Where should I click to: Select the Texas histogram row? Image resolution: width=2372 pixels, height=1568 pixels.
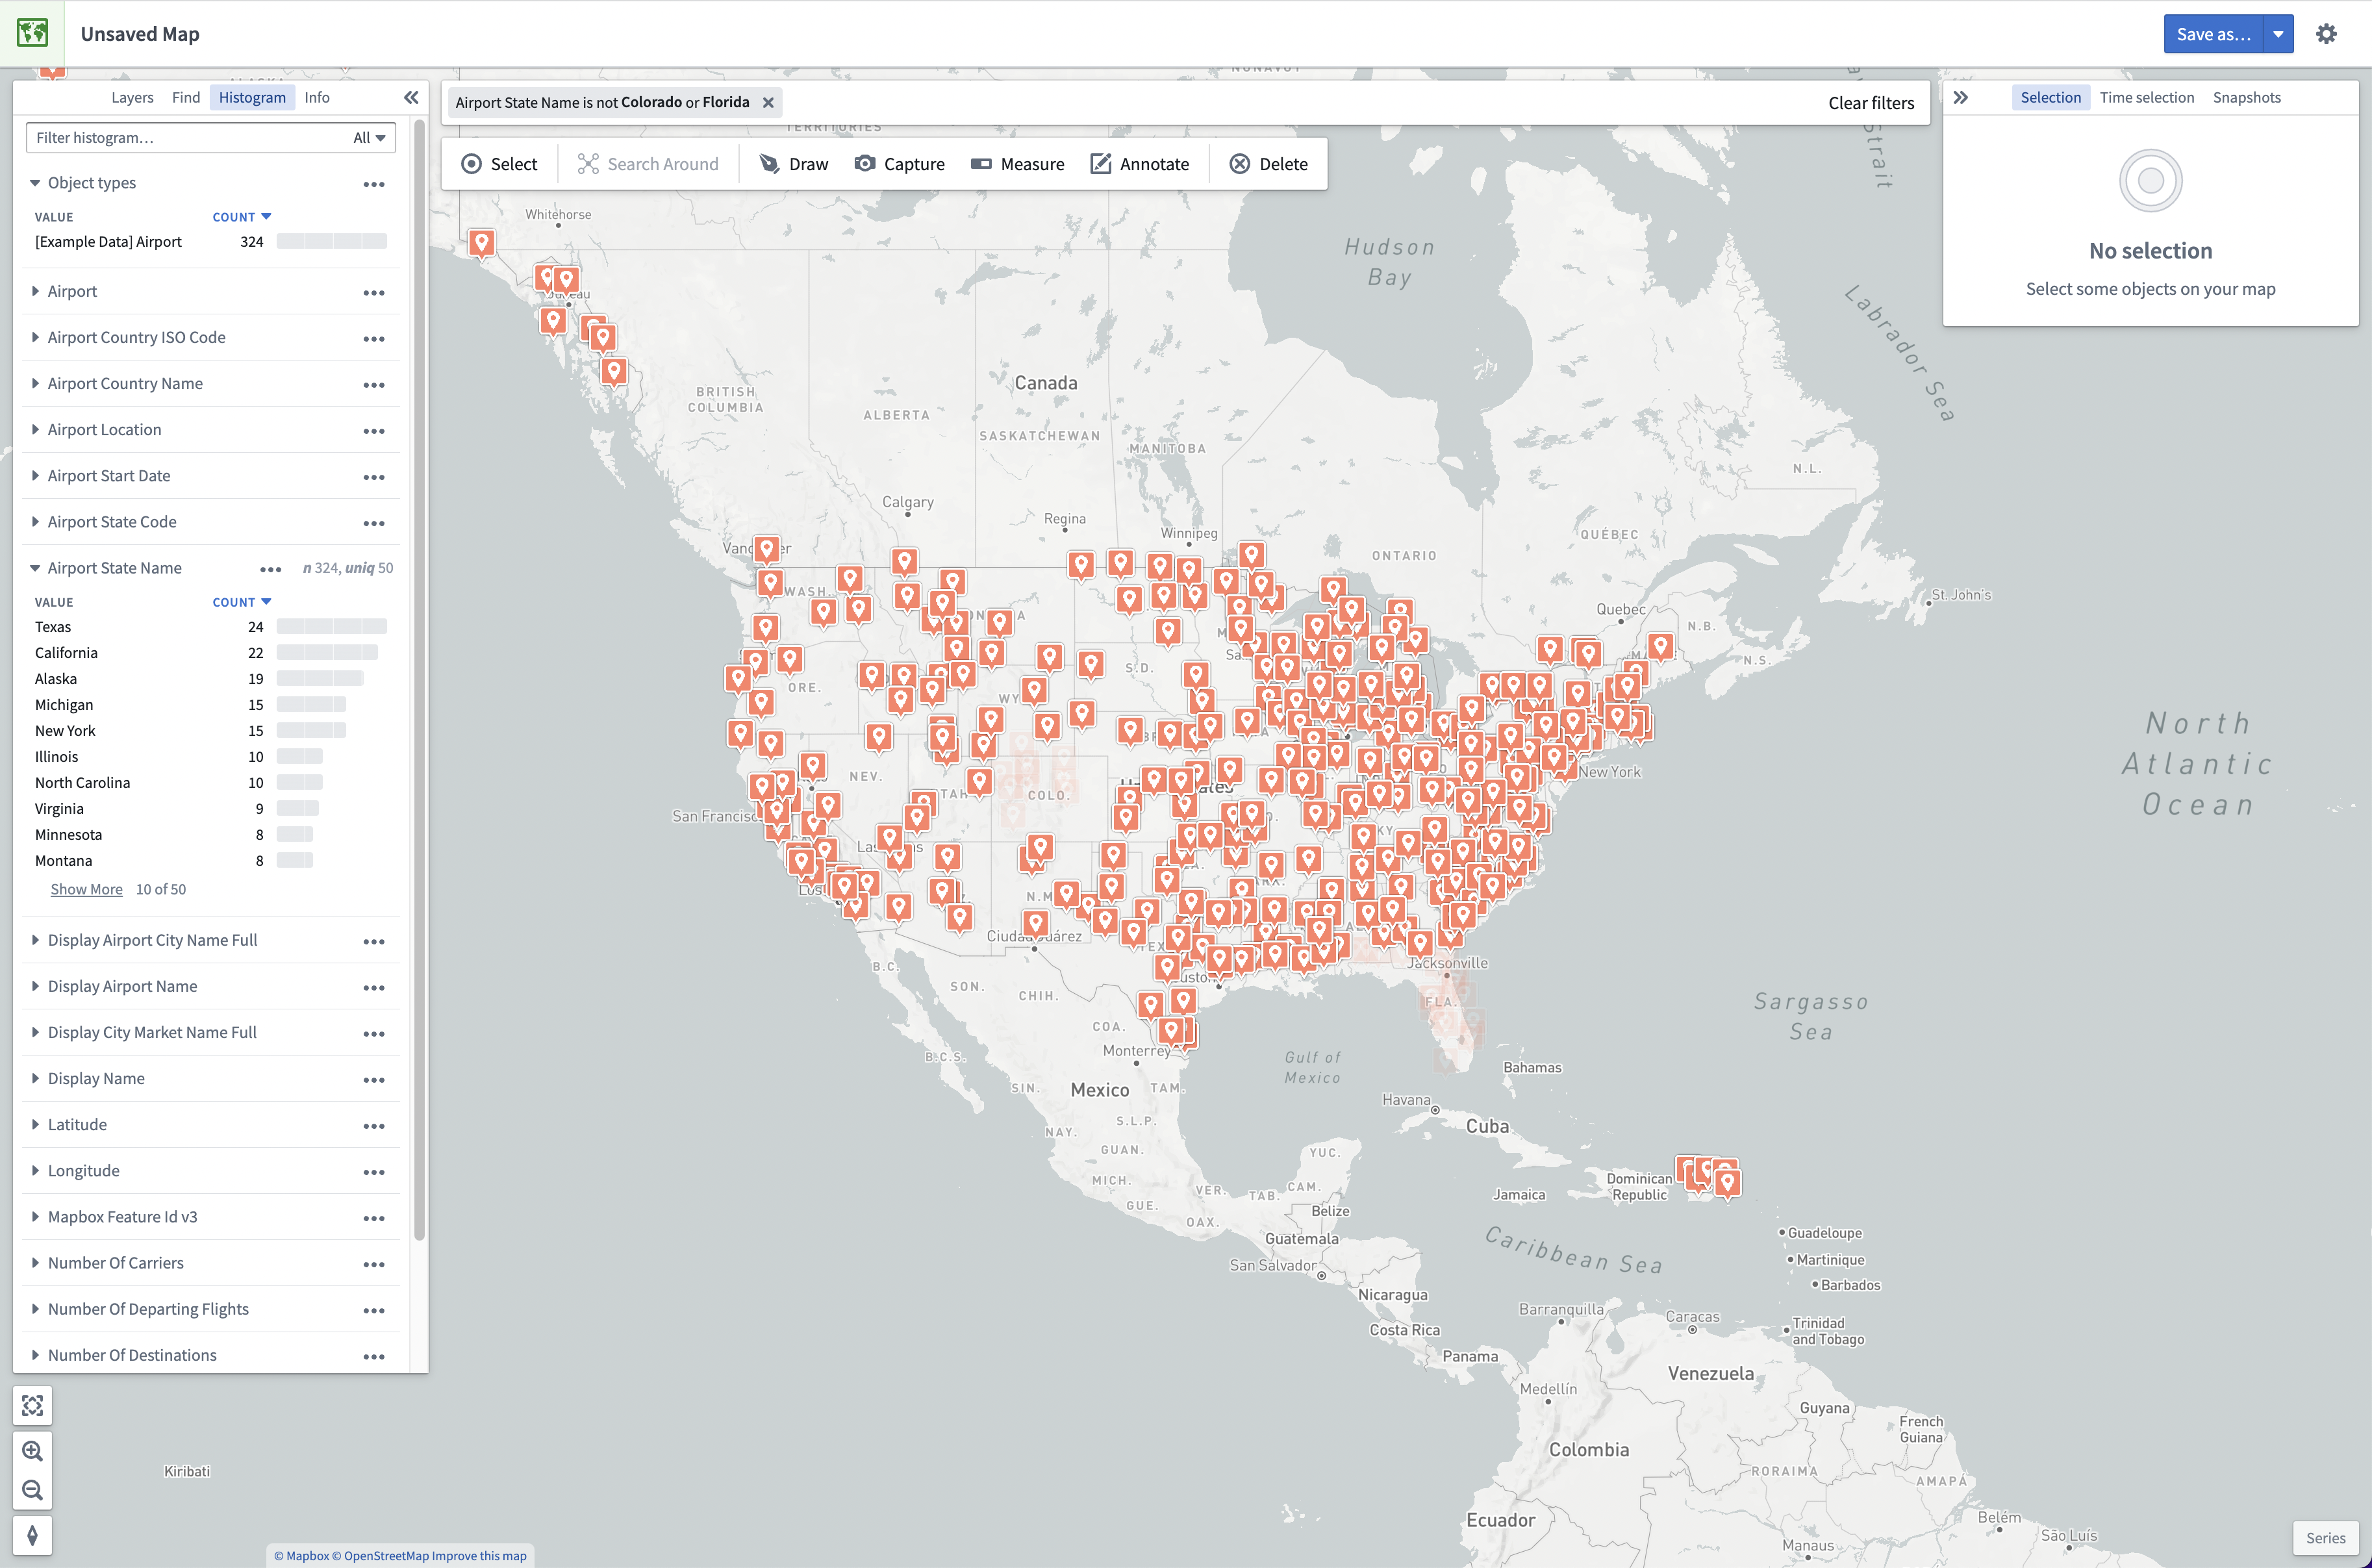[210, 627]
